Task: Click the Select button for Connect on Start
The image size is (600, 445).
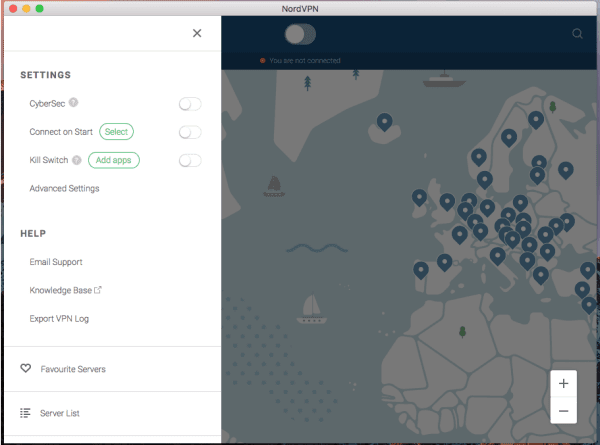Action: click(x=116, y=132)
